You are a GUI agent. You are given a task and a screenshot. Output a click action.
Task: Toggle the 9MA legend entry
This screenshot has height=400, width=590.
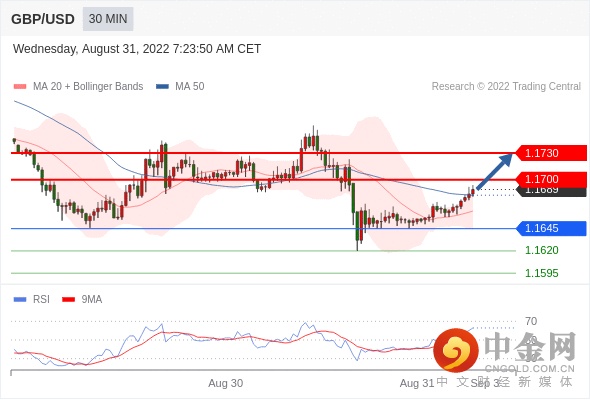coord(82,300)
